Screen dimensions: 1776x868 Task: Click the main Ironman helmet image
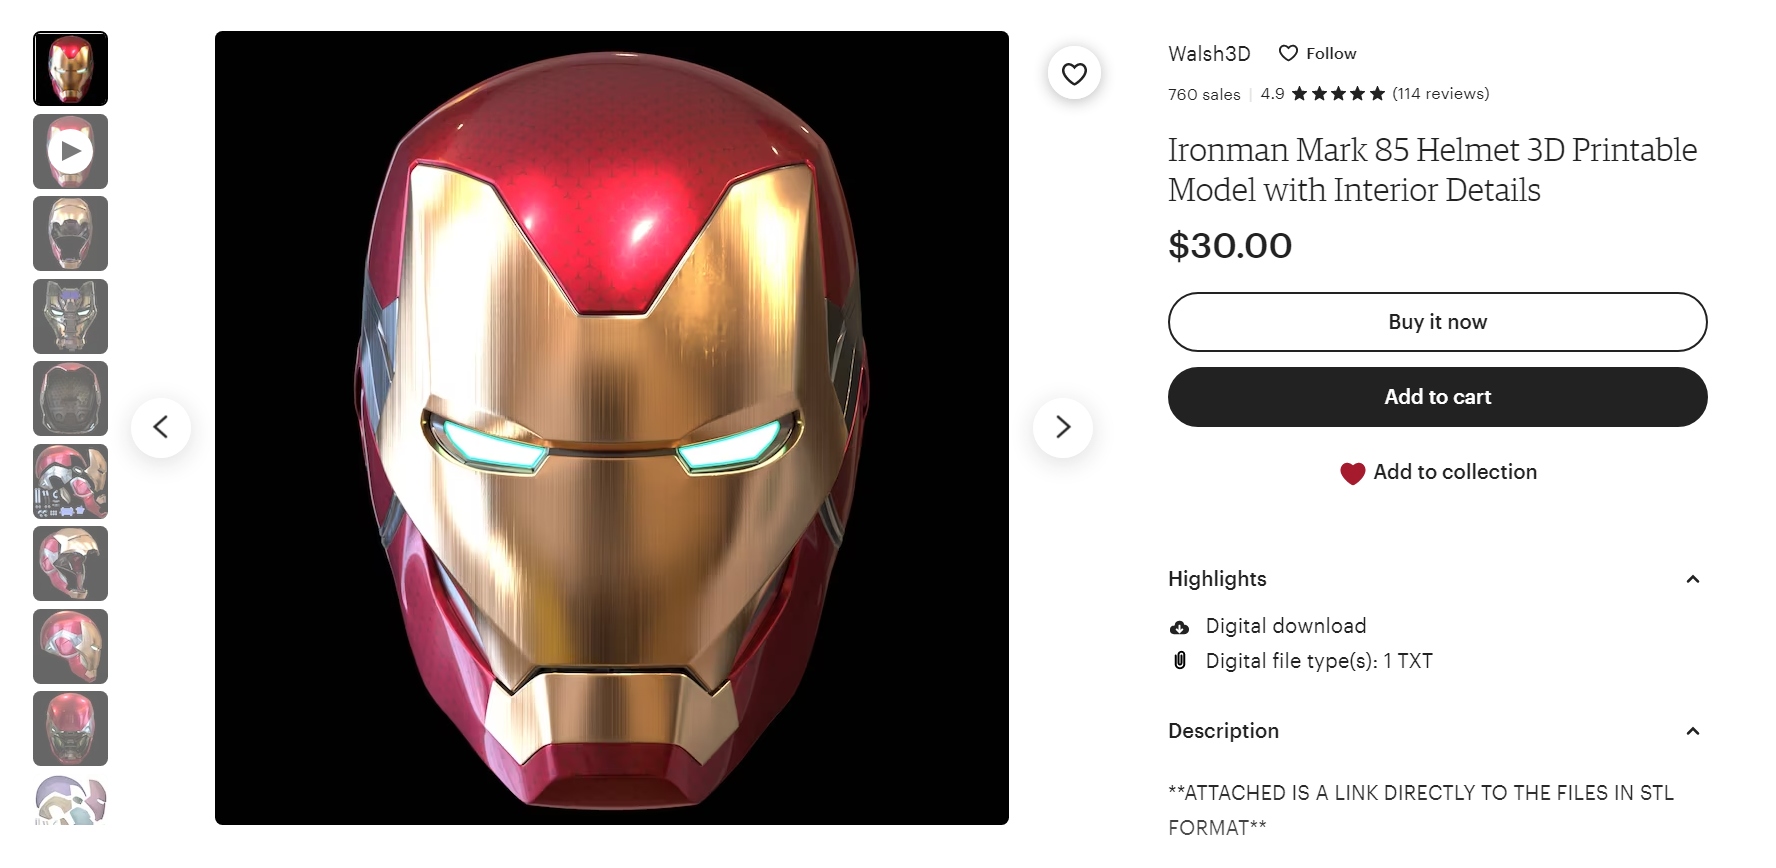pyautogui.click(x=611, y=428)
